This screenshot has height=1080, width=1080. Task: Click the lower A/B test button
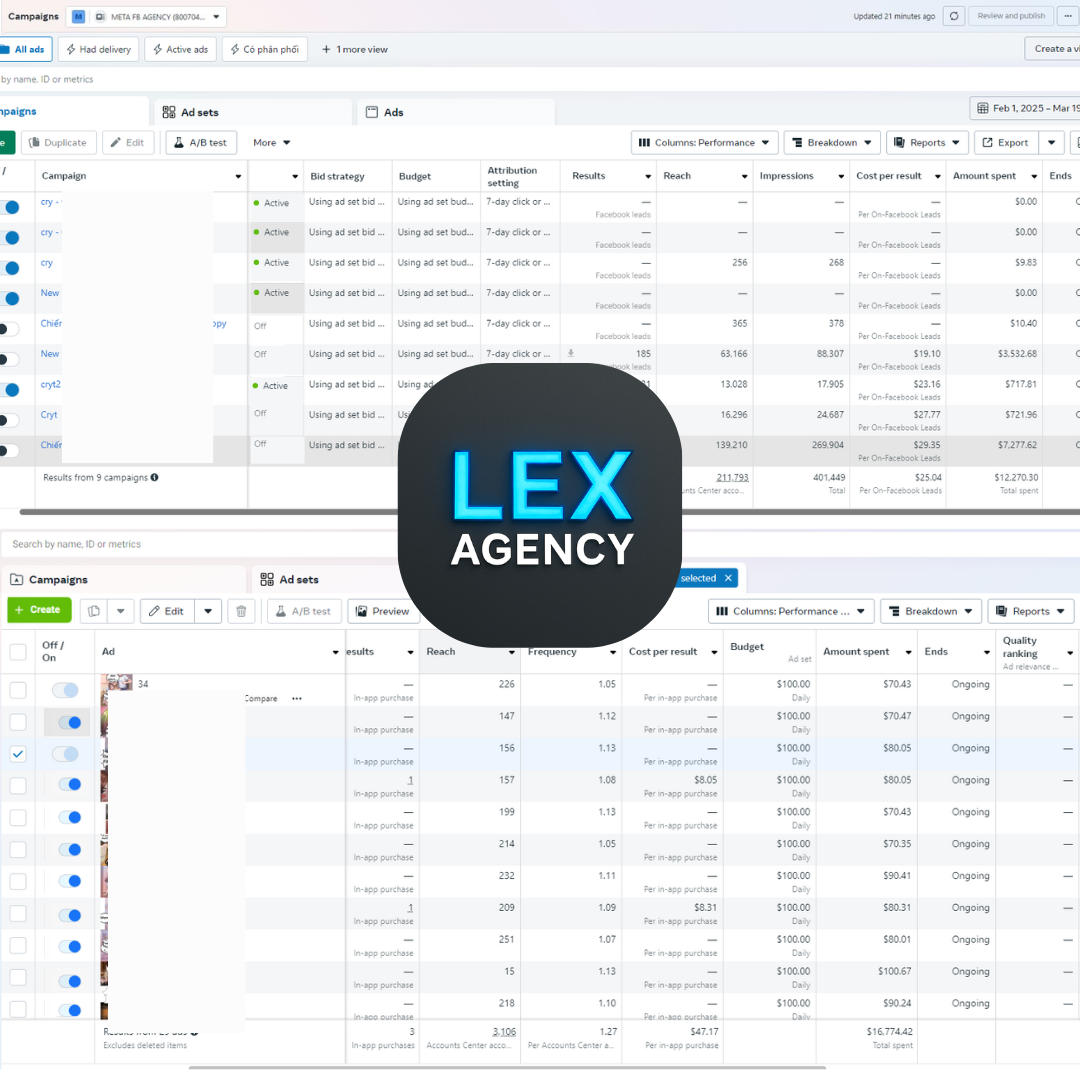304,611
